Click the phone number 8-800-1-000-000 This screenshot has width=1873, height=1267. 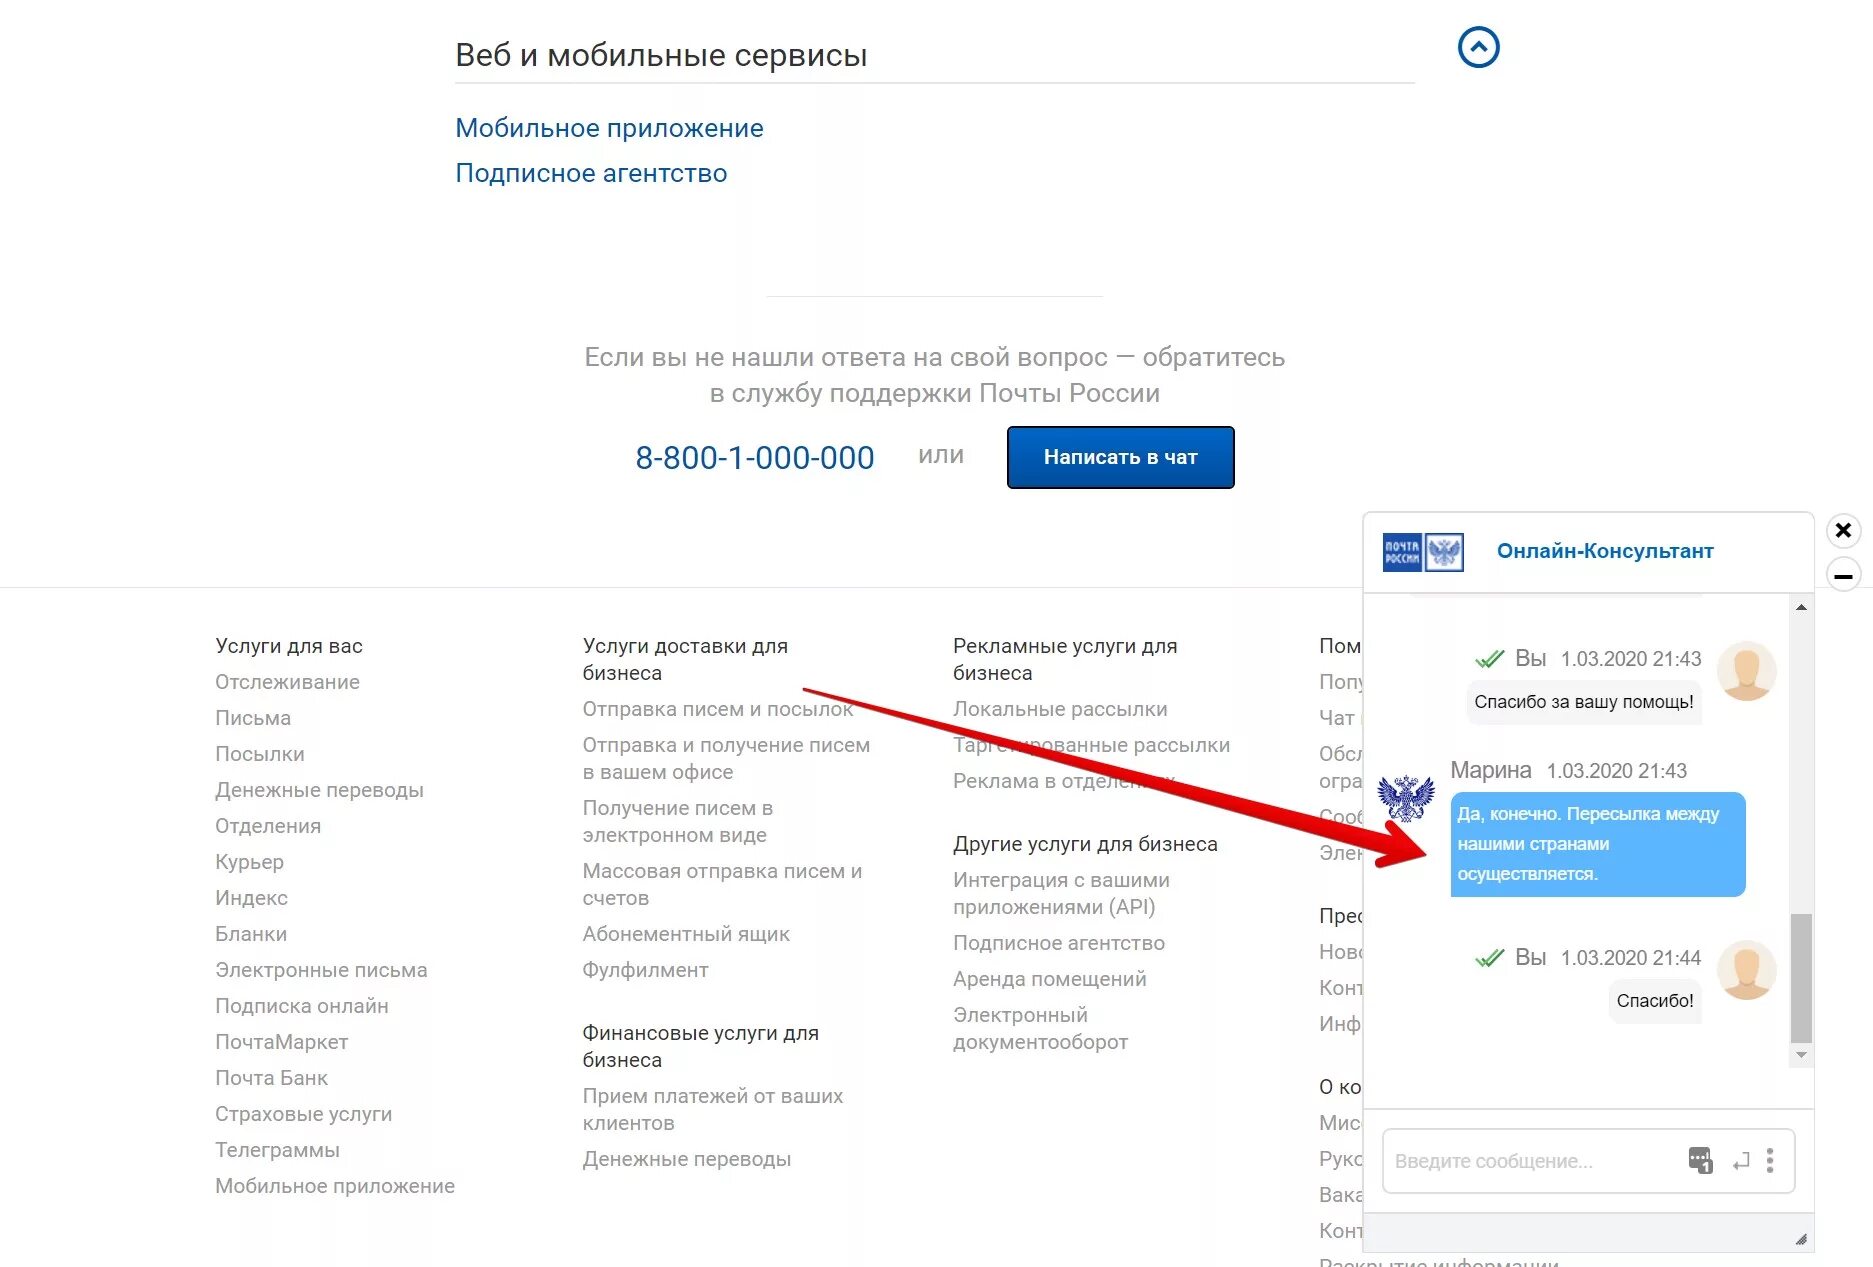755,458
